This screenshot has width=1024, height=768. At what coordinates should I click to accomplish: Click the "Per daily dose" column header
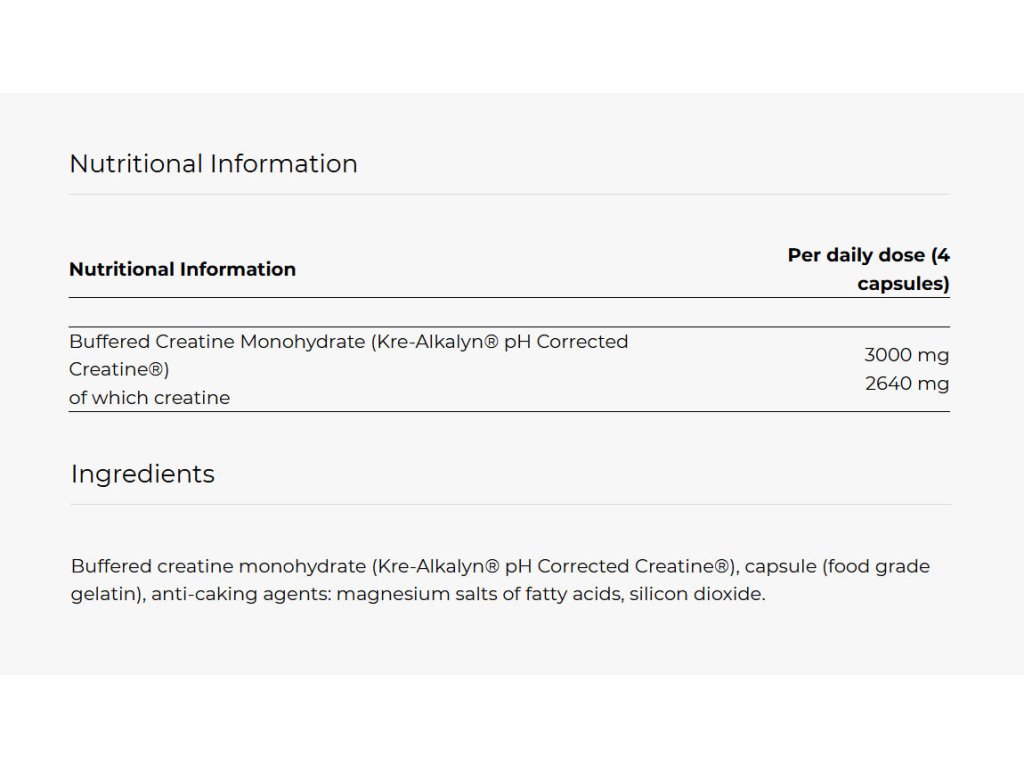[868, 255]
